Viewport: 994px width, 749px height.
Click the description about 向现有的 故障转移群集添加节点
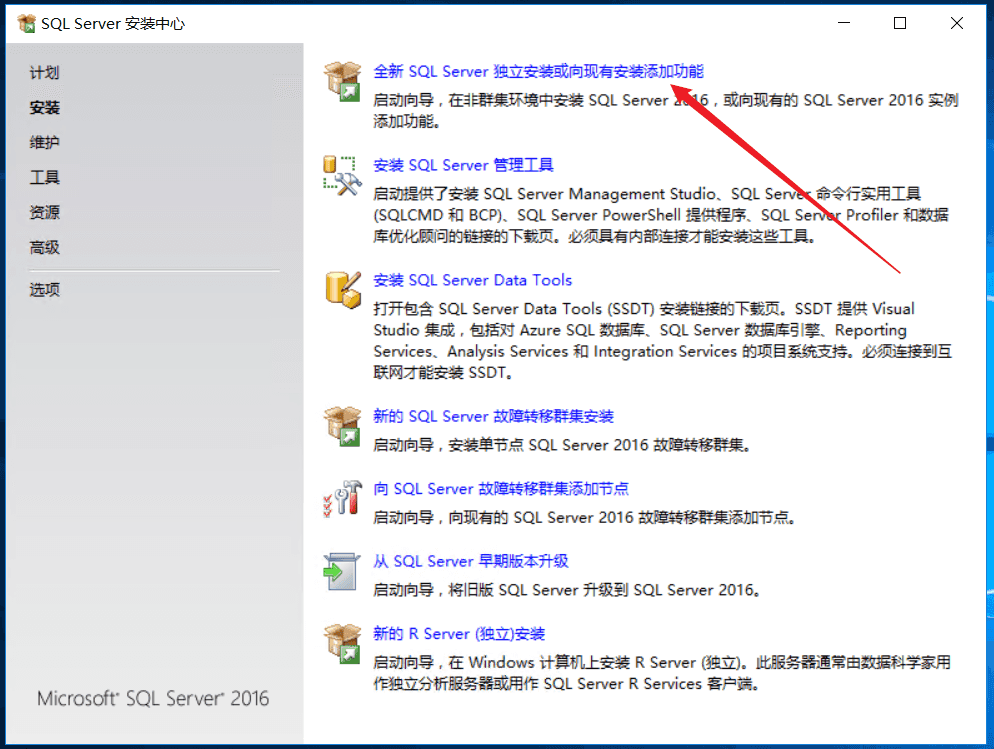coord(584,518)
